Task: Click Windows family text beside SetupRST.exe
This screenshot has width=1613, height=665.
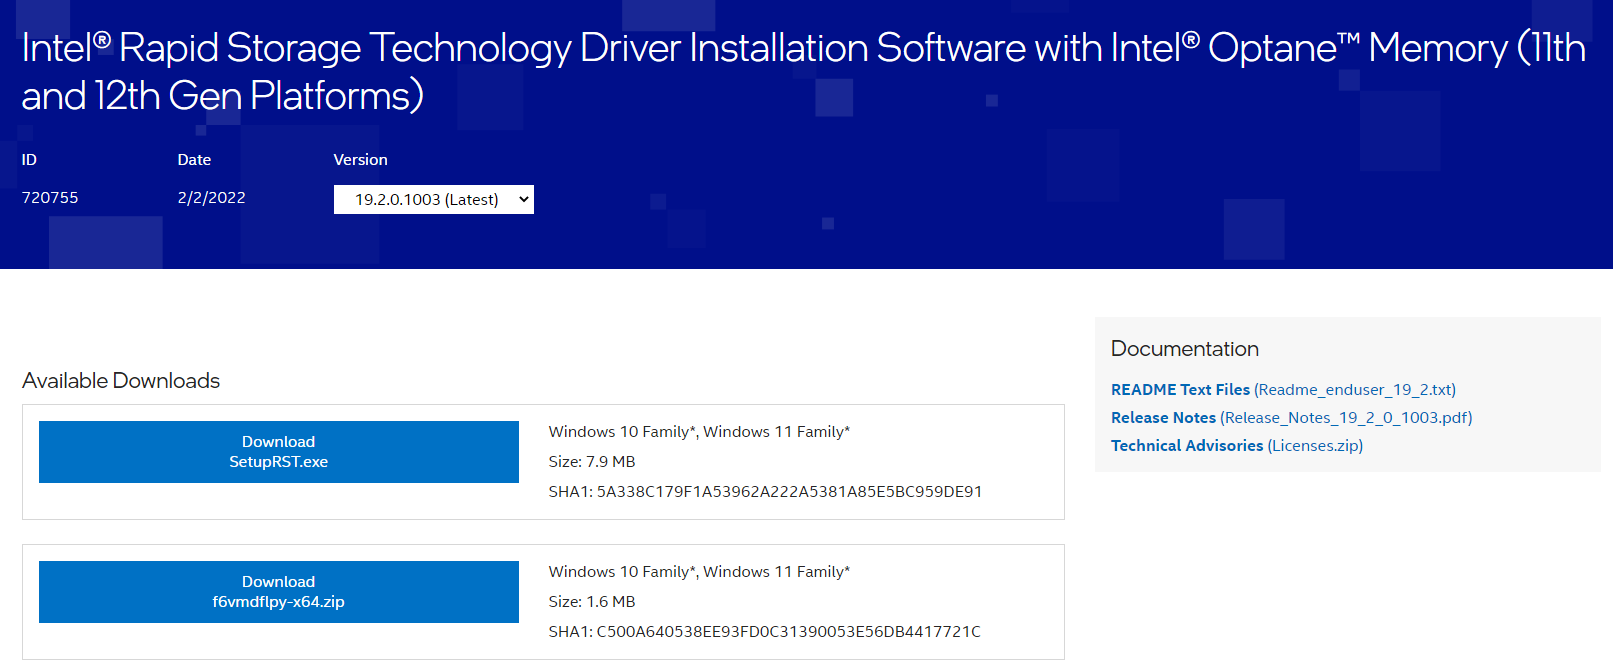Action: coord(699,432)
